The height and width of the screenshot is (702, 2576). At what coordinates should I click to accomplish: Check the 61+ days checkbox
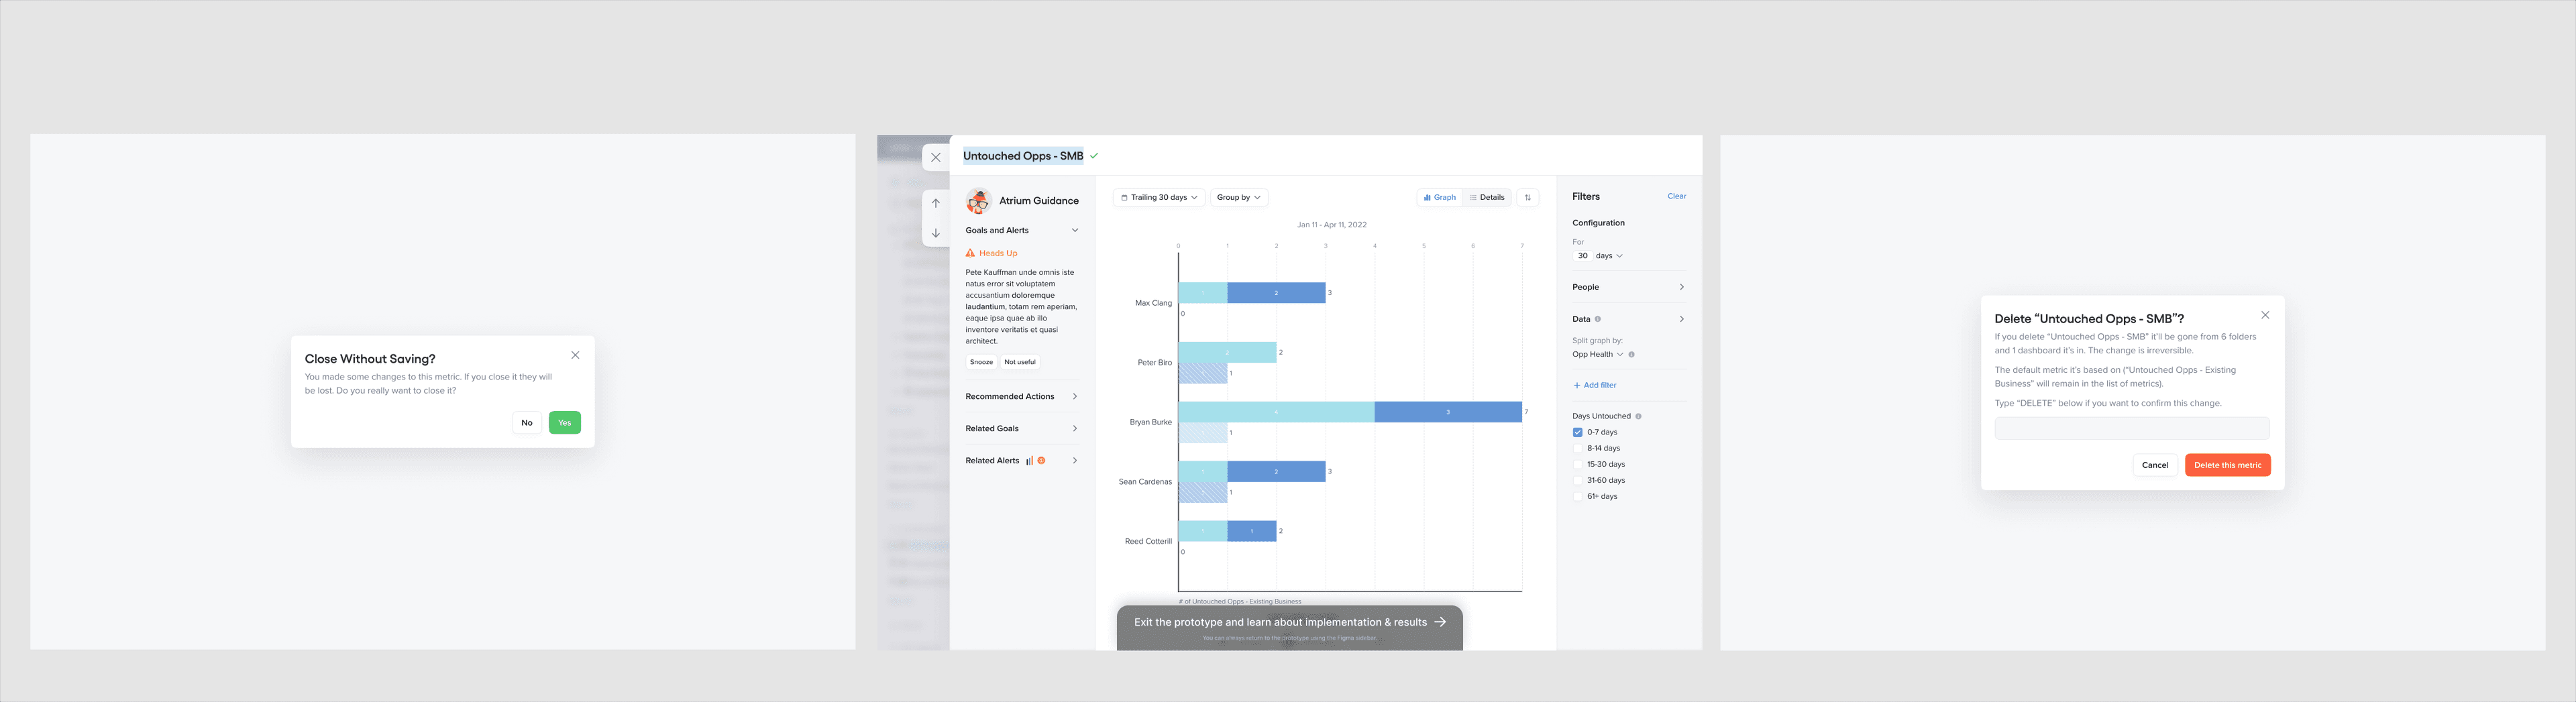(1577, 496)
